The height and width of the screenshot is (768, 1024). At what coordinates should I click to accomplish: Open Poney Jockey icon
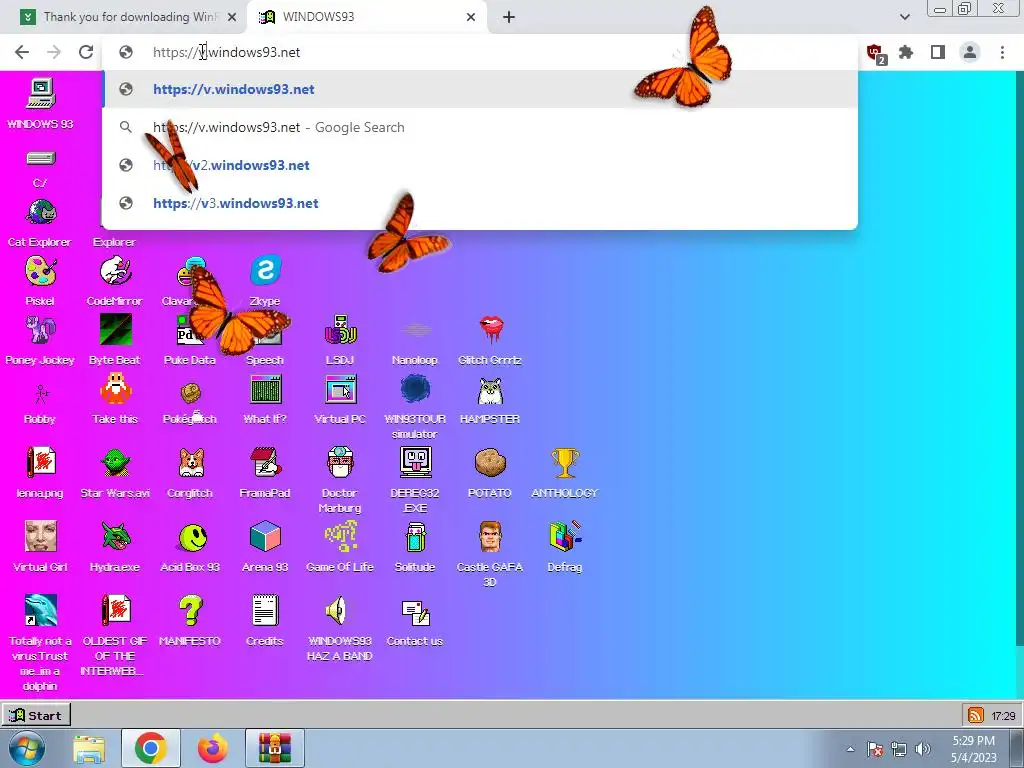tap(40, 330)
